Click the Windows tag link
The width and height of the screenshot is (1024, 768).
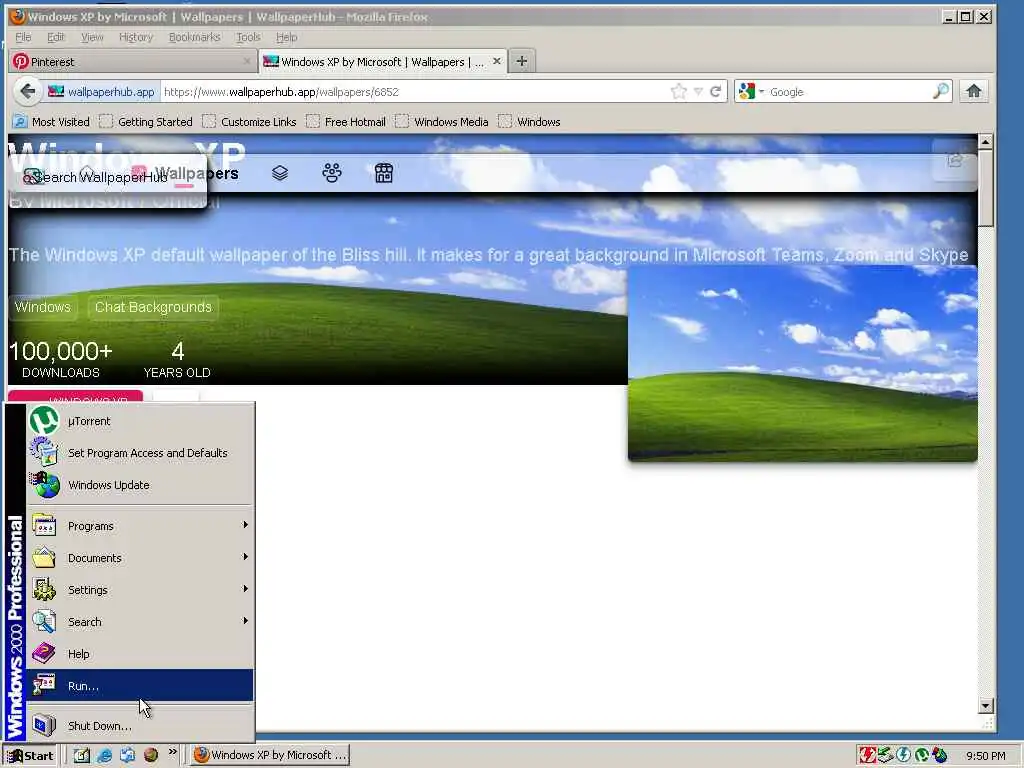pyautogui.click(x=42, y=307)
